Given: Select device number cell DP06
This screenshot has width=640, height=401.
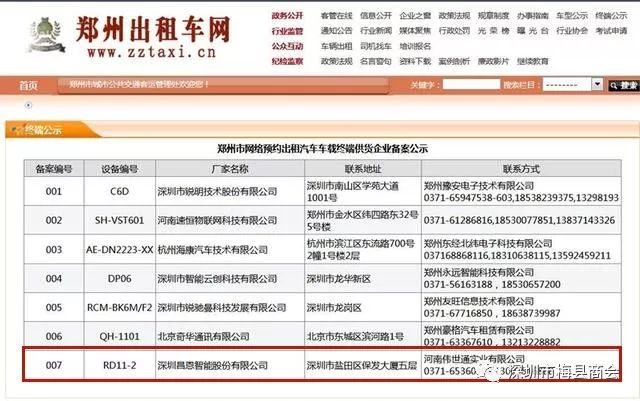Looking at the screenshot, I should pyautogui.click(x=120, y=278).
